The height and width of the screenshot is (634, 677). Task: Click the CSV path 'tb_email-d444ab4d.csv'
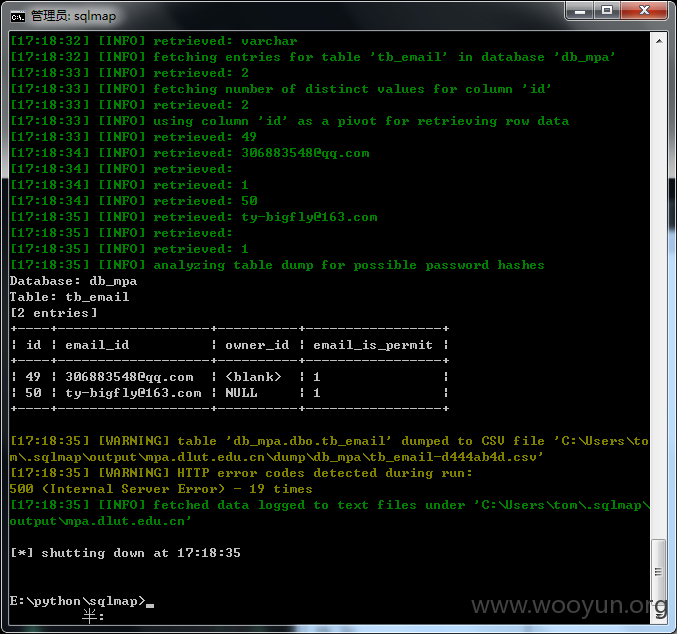[x=456, y=457]
